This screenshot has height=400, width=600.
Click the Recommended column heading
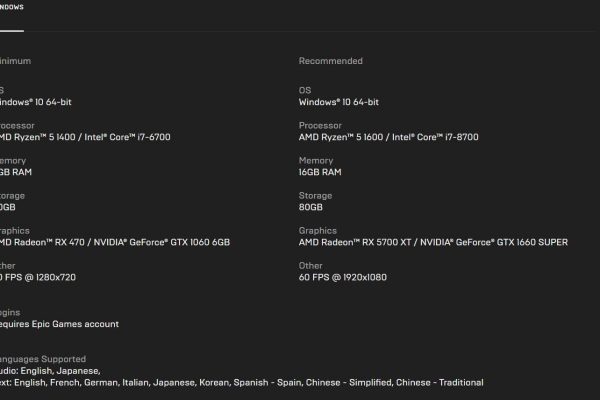tap(331, 61)
